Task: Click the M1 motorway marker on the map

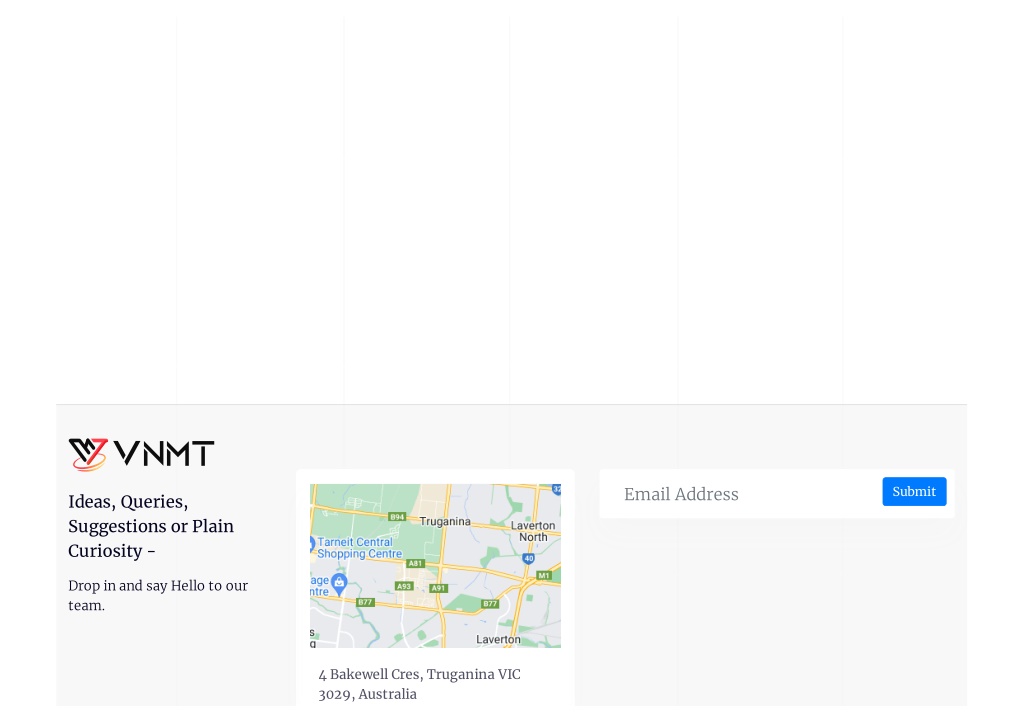Action: pos(544,575)
